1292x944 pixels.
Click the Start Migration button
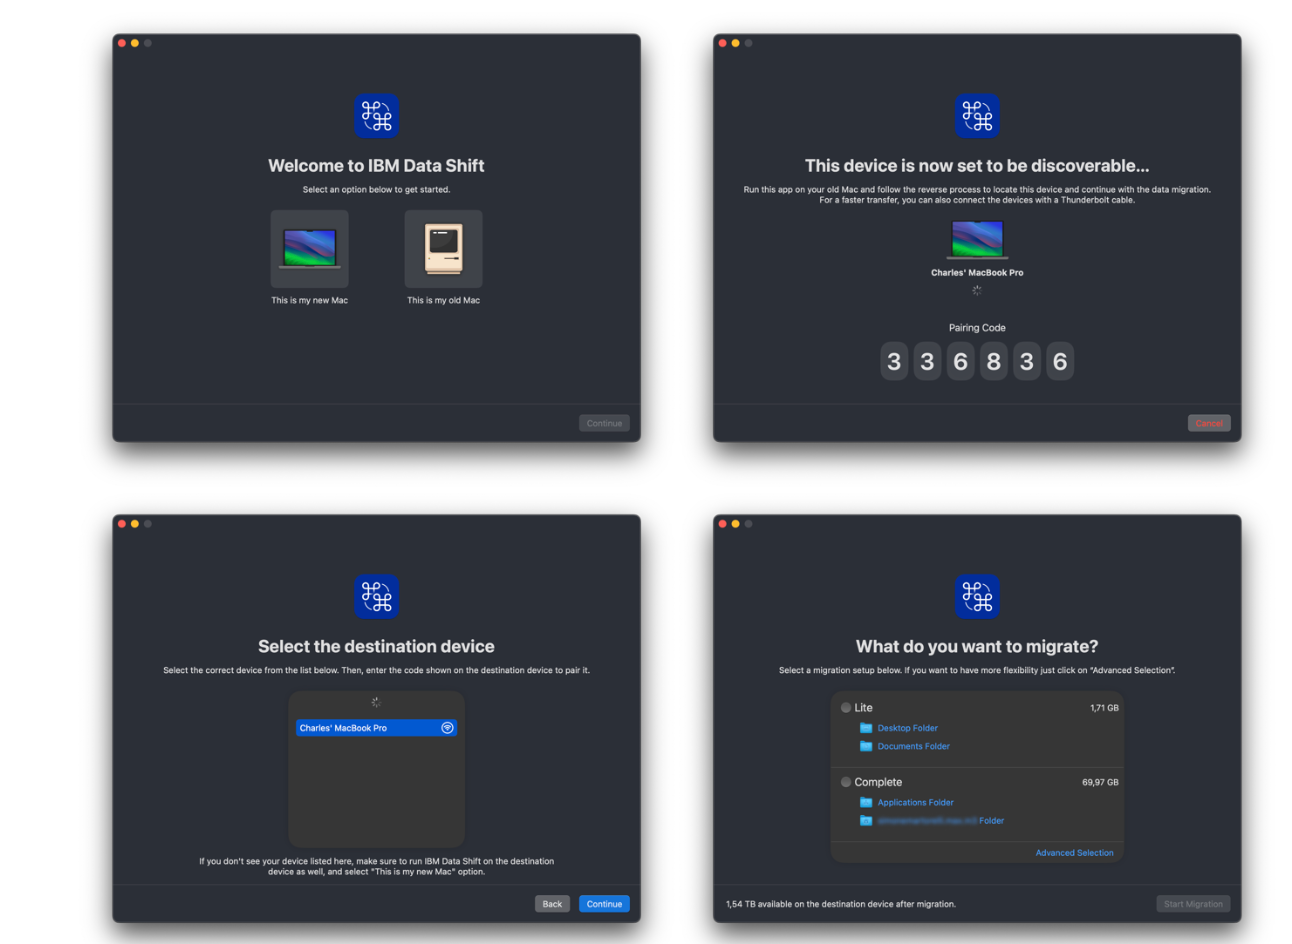[1193, 904]
